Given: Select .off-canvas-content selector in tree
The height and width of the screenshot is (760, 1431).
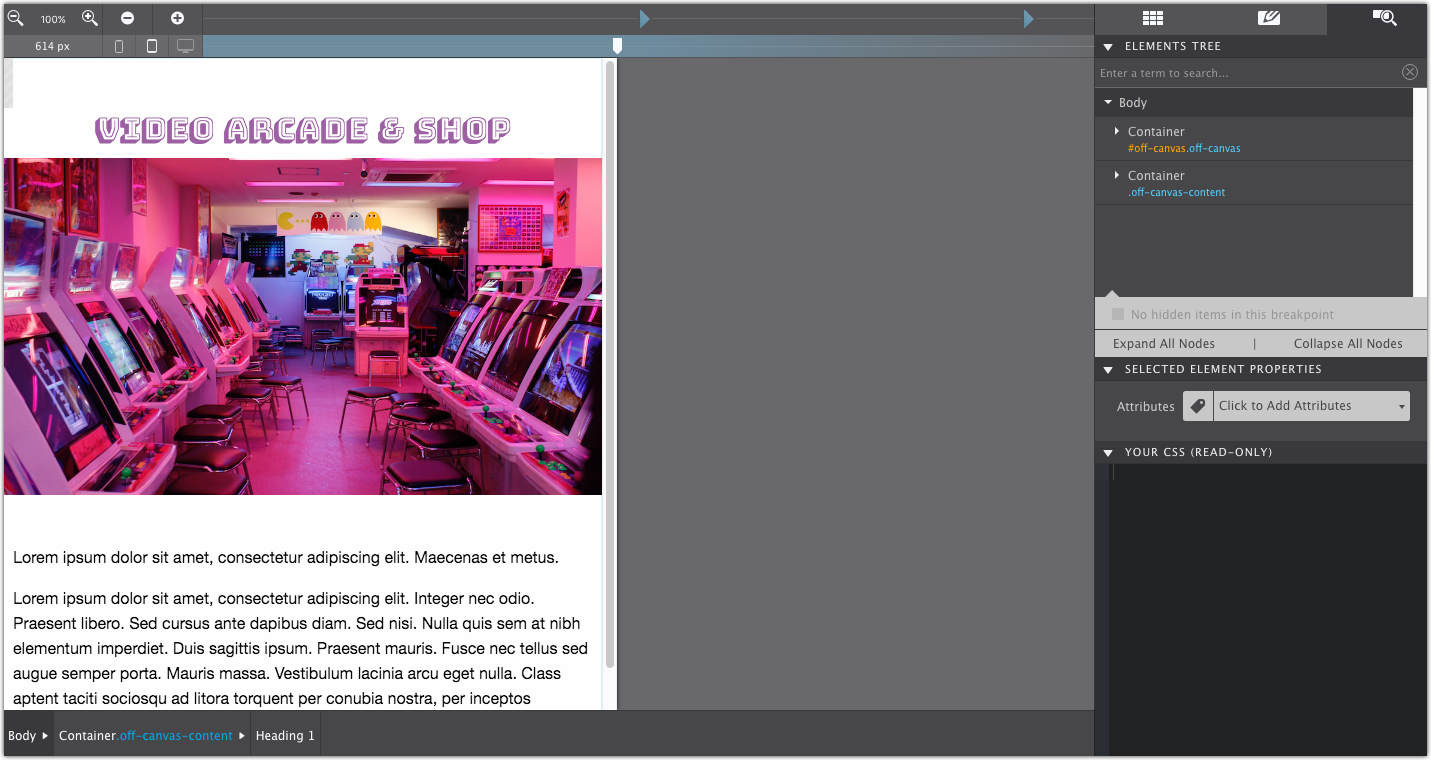Looking at the screenshot, I should click(x=1176, y=192).
